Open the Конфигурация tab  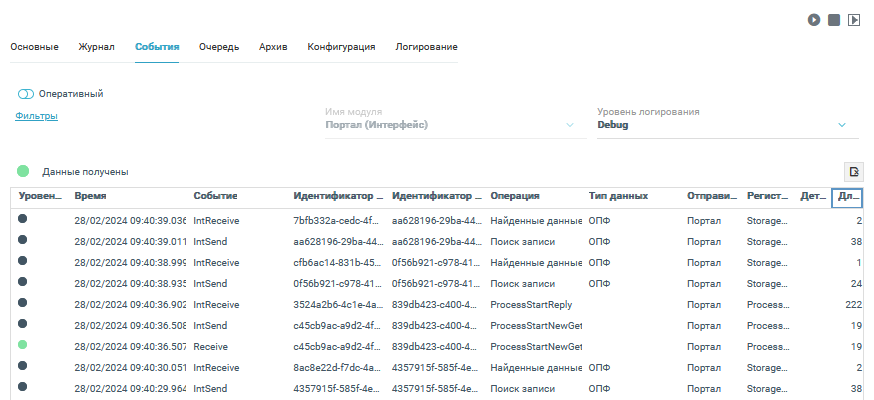pos(341,47)
